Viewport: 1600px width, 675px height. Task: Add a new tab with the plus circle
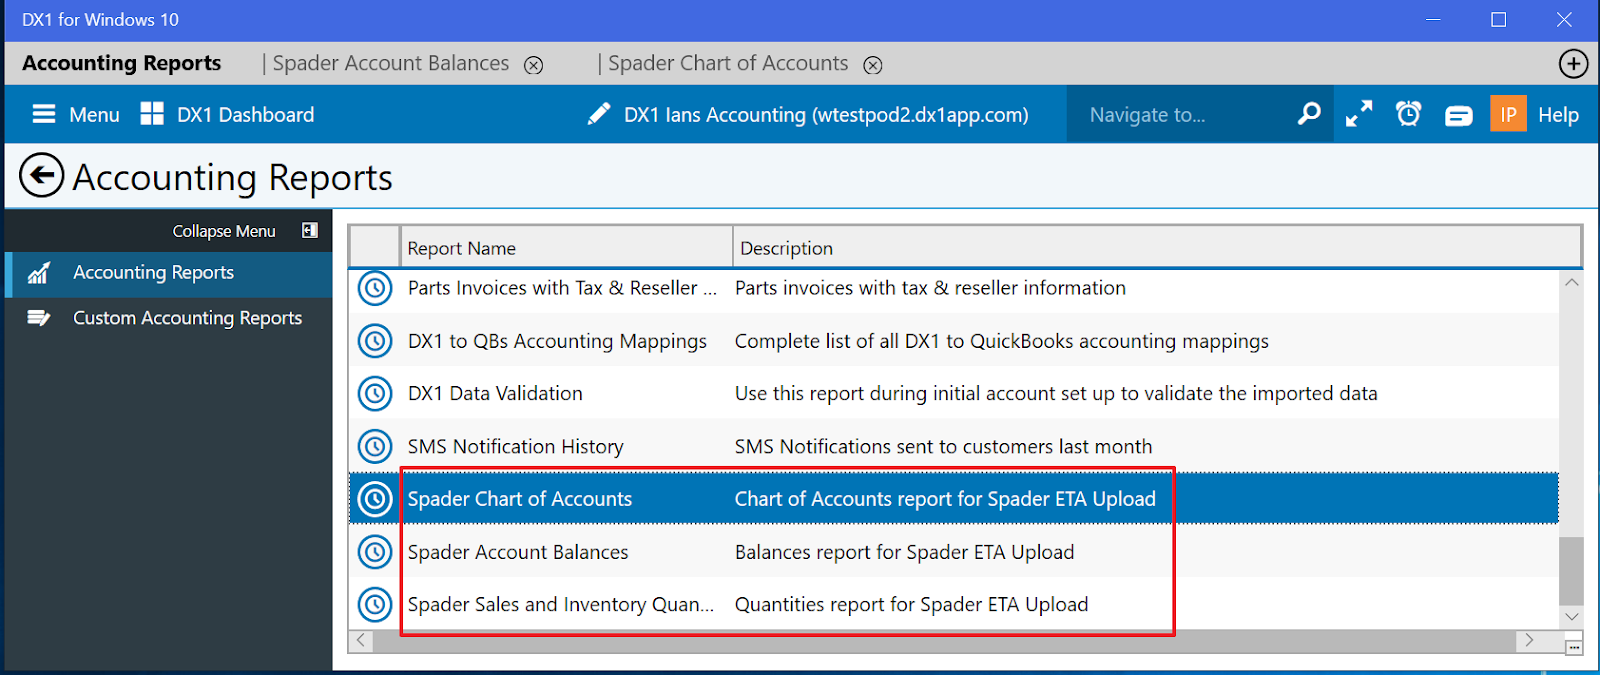point(1574,64)
